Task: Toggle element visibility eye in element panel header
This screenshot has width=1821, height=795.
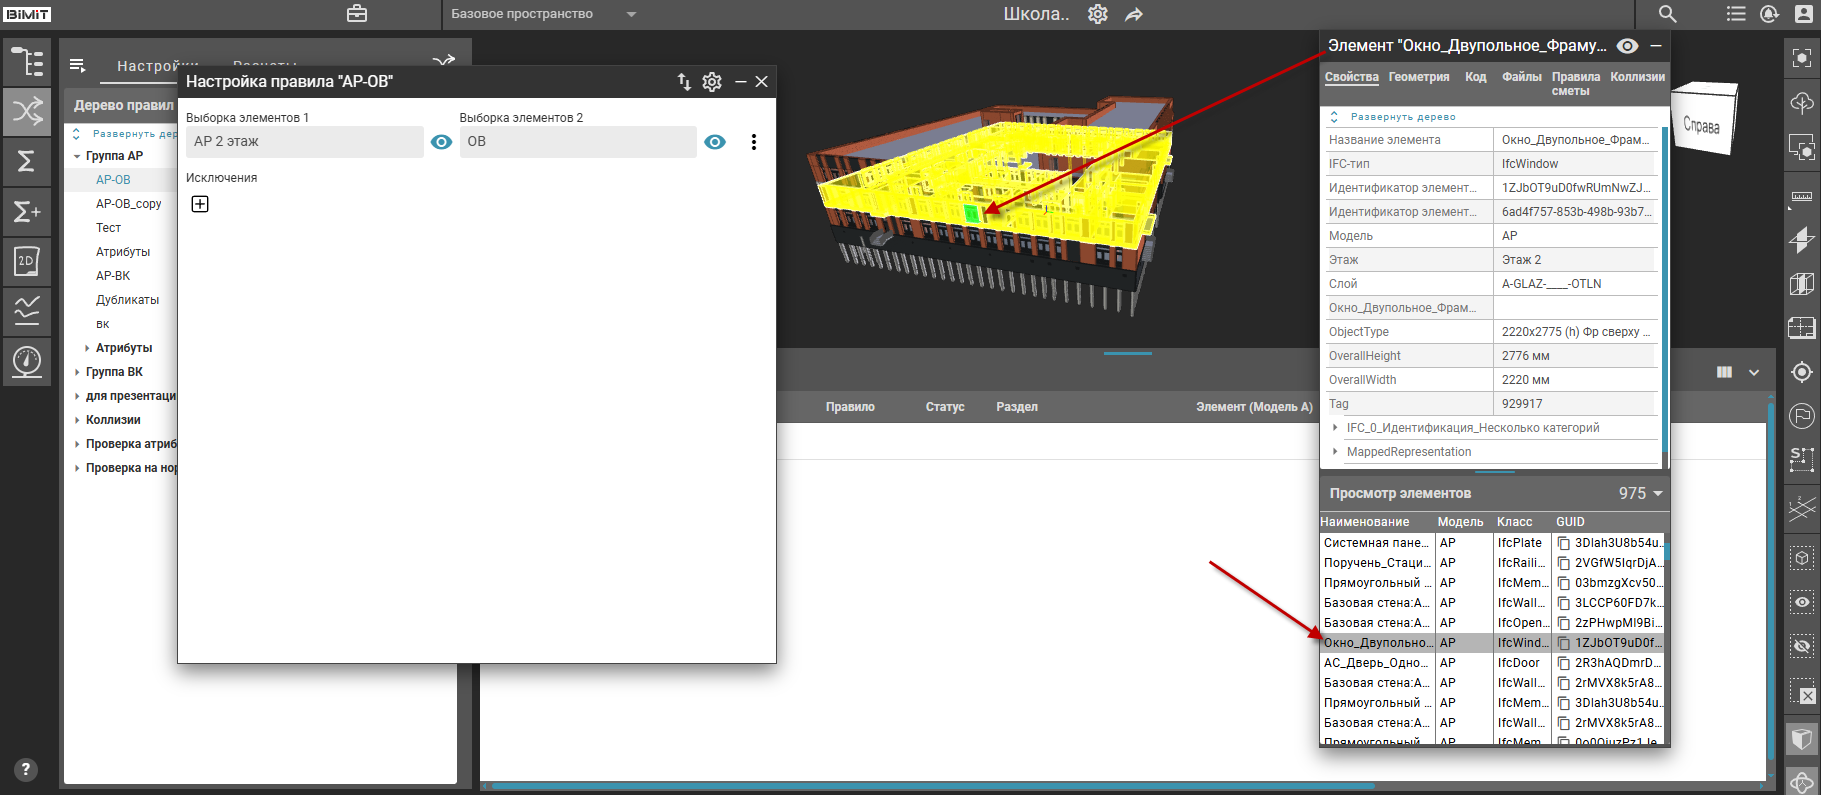Action: [x=1627, y=46]
